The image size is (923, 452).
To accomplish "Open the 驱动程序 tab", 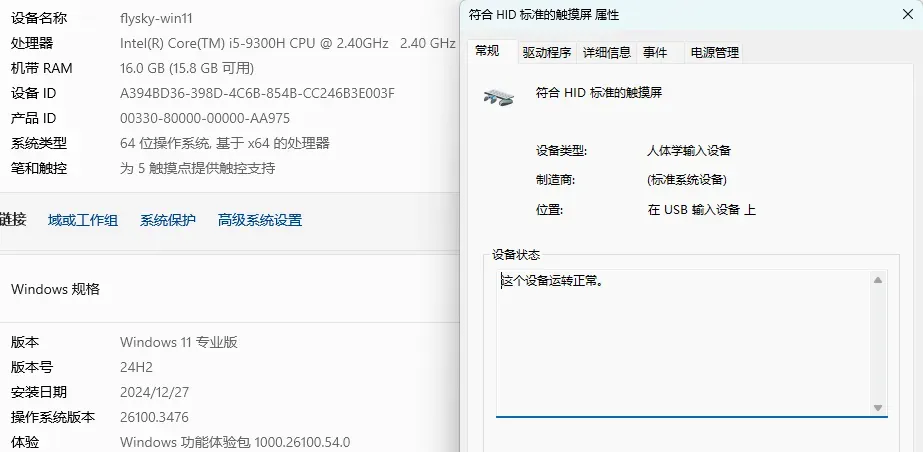I will tap(547, 53).
